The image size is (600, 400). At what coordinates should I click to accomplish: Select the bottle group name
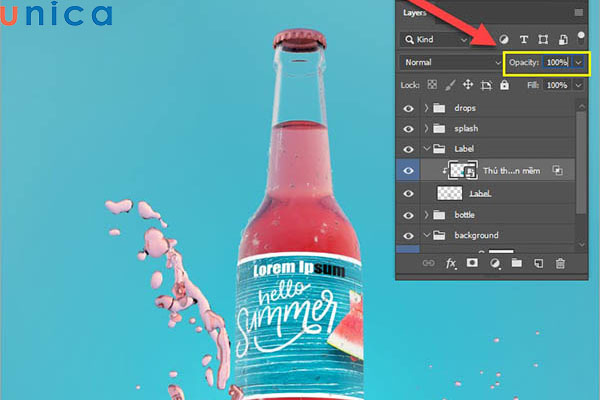465,215
